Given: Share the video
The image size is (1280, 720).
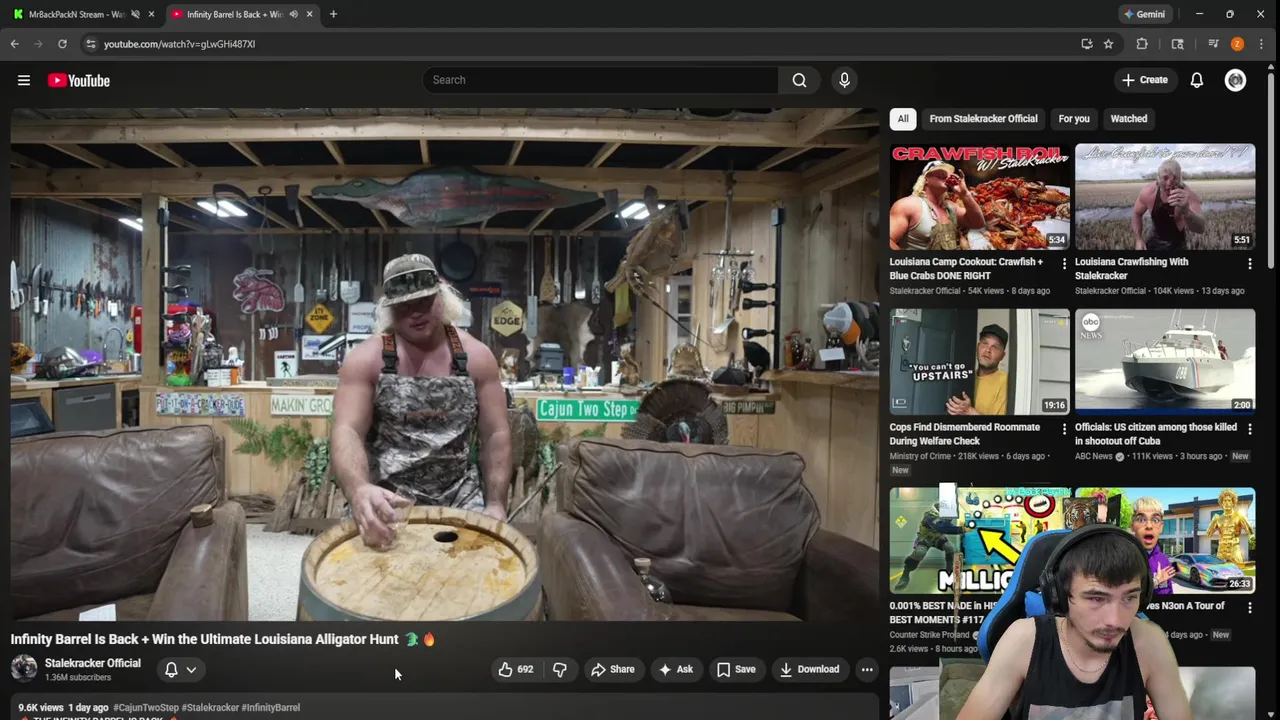Looking at the screenshot, I should pos(612,669).
